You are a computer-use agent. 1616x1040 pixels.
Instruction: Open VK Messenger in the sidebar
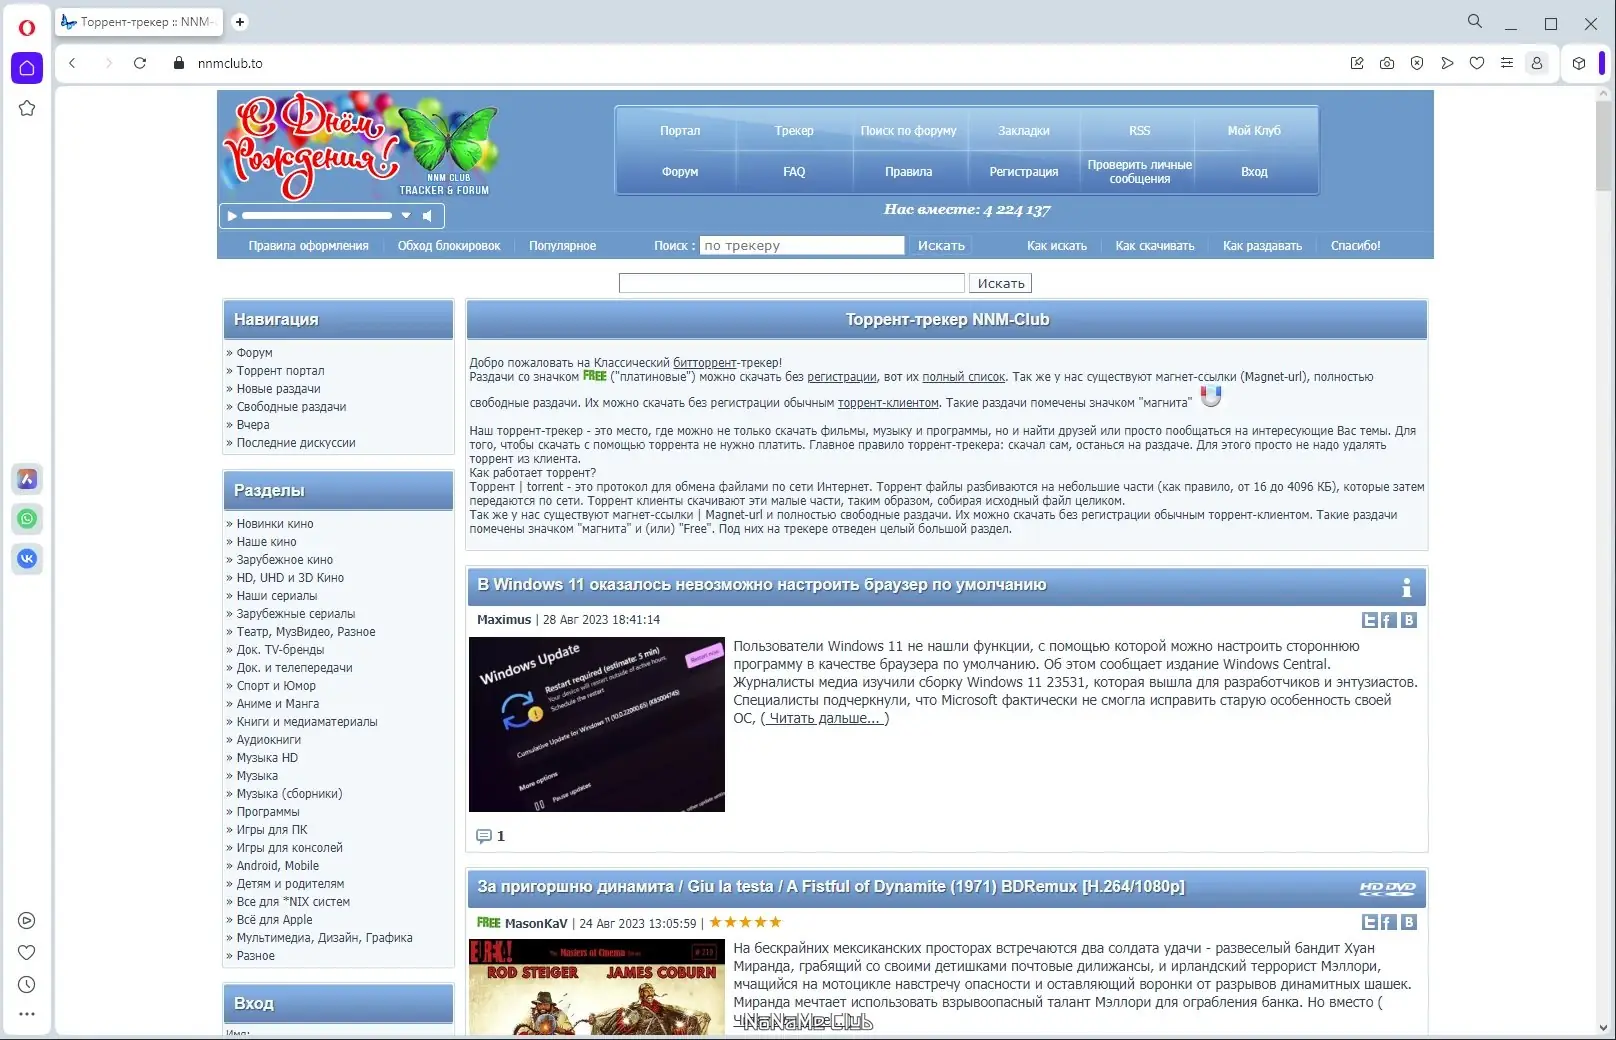tap(27, 558)
